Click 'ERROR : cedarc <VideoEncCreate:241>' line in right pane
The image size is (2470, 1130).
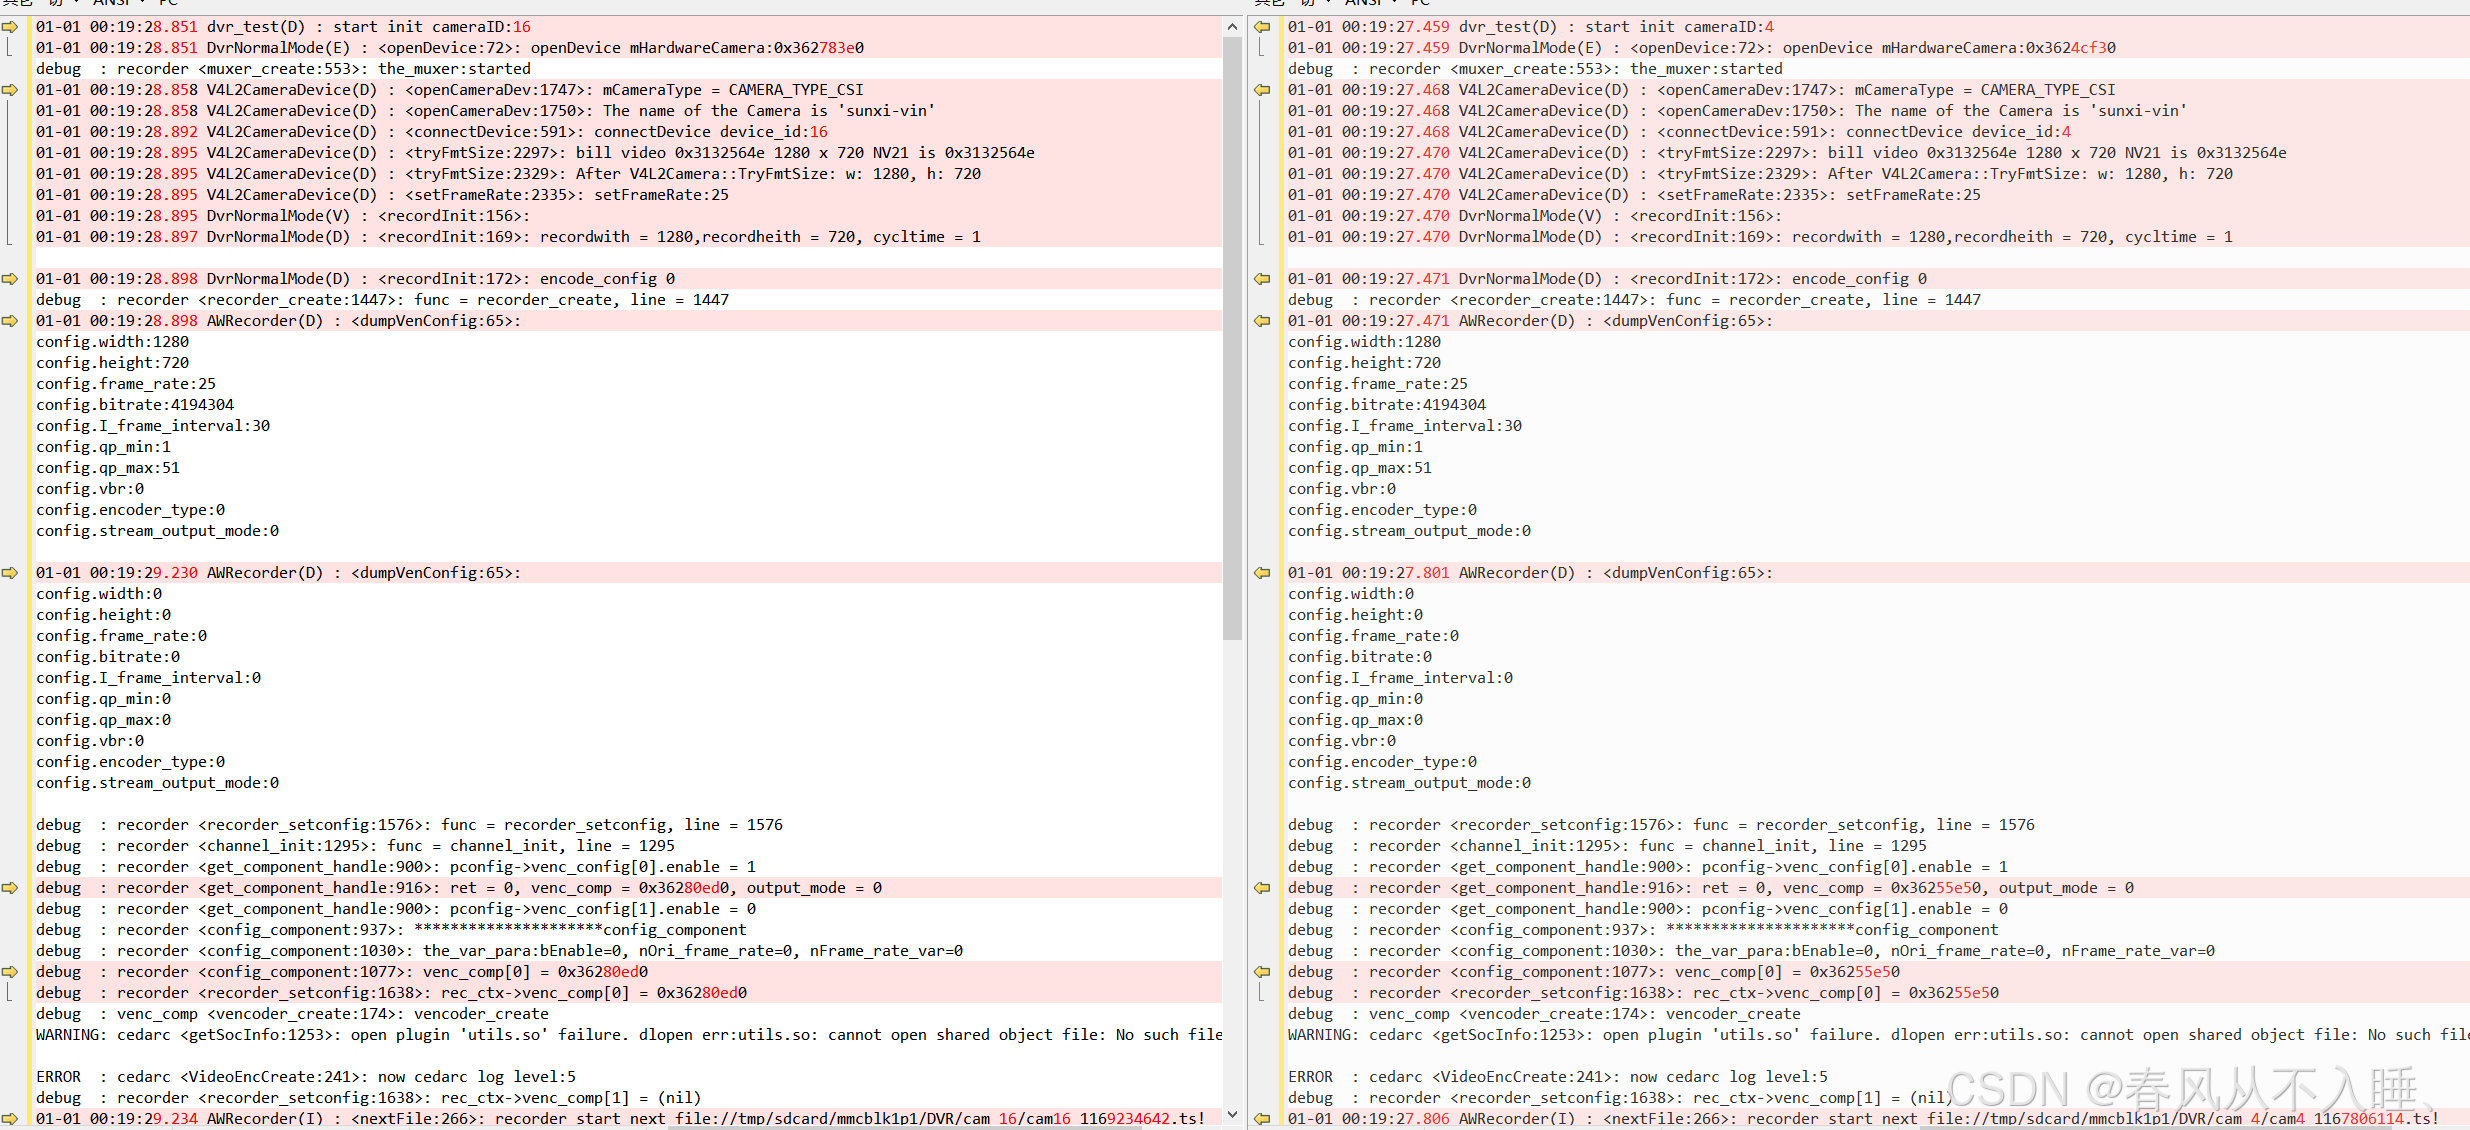pos(1557,1077)
